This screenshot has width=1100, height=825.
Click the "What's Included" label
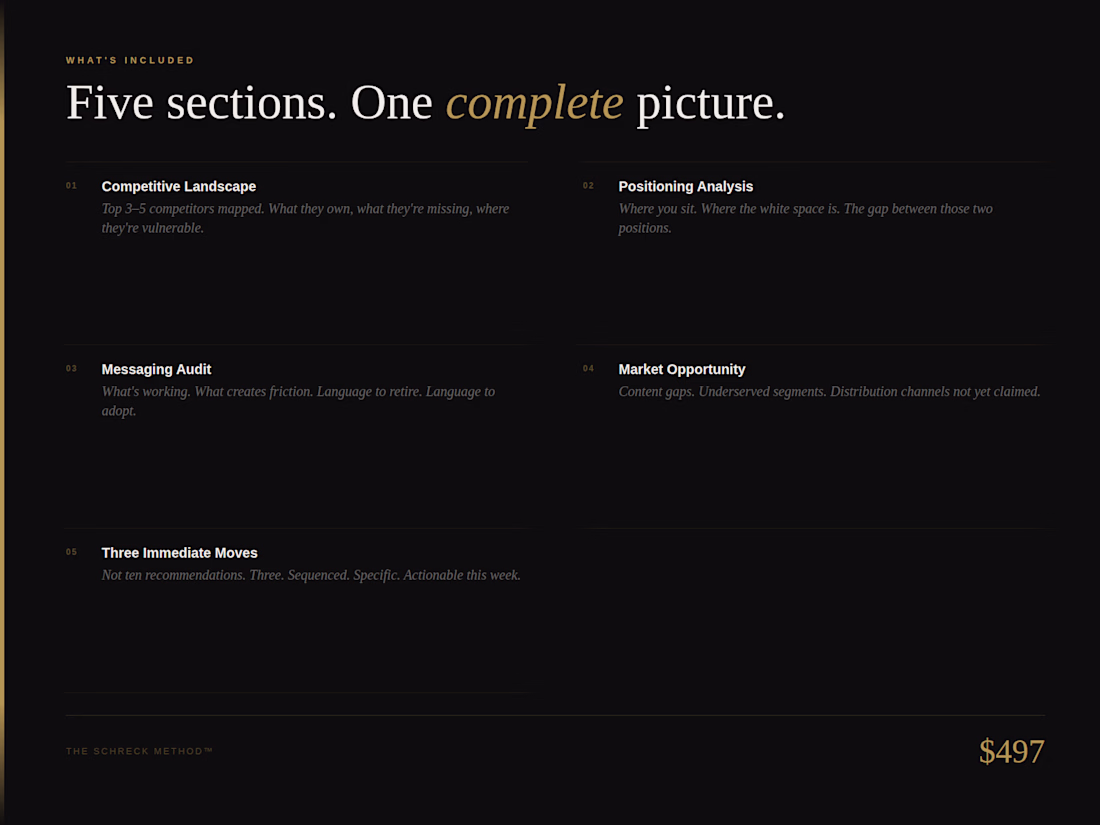tap(130, 60)
